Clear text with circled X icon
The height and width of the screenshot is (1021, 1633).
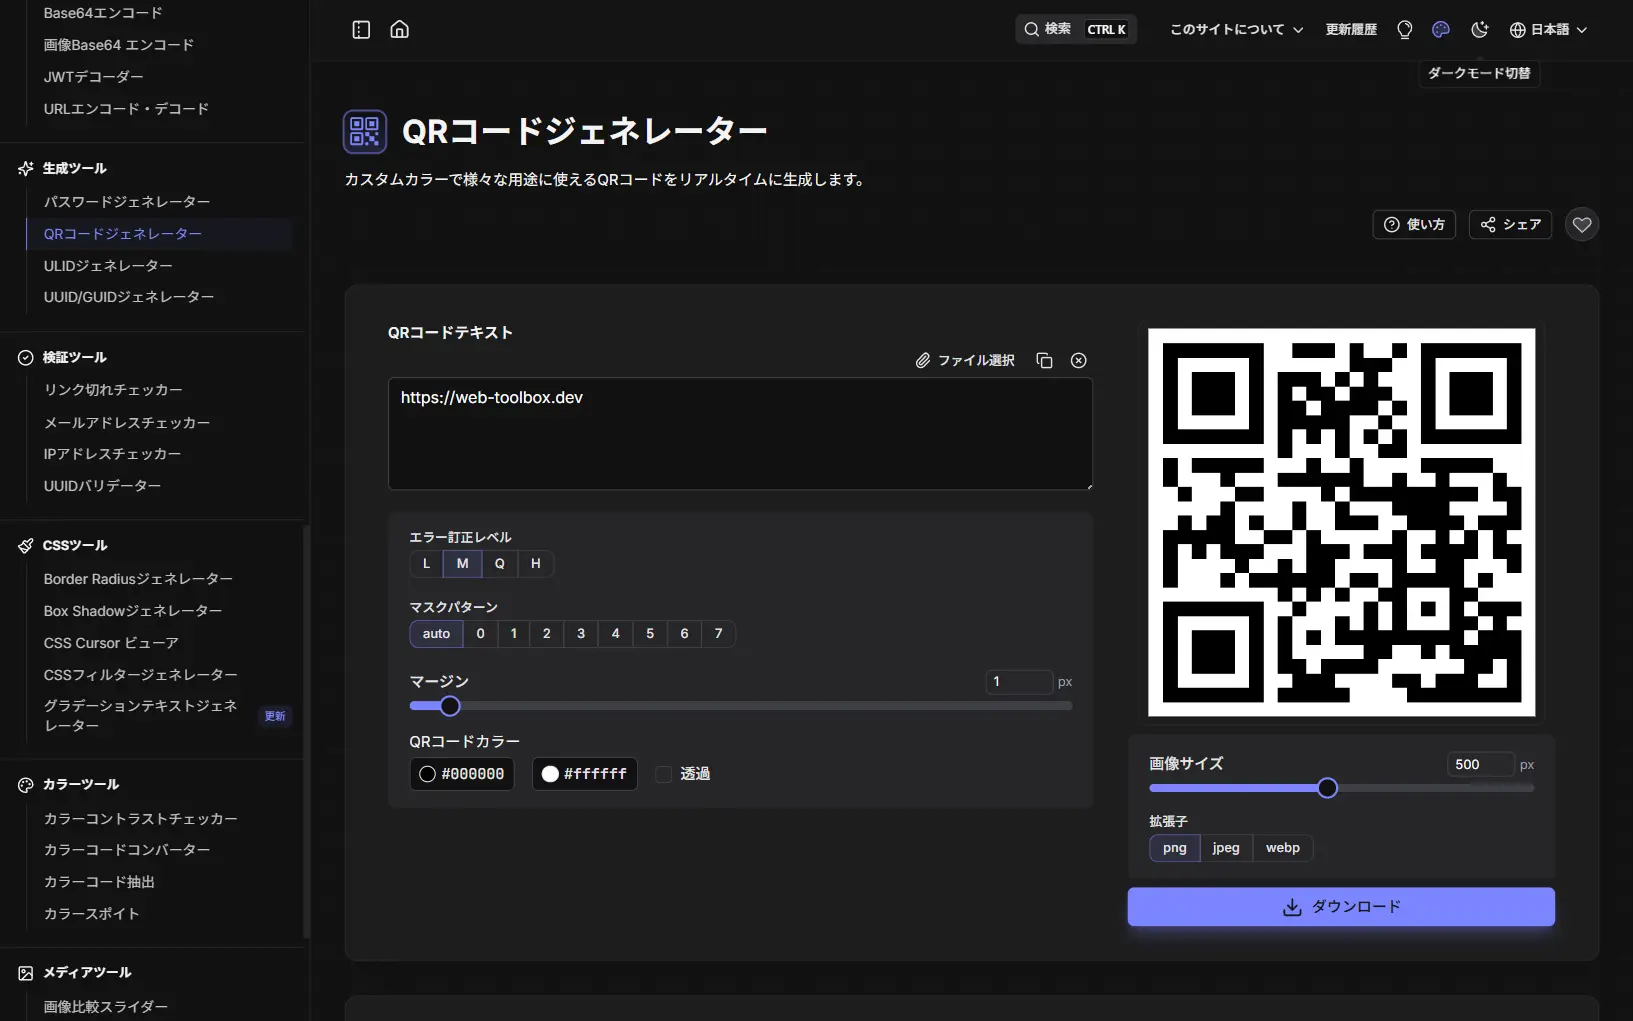[x=1079, y=360]
